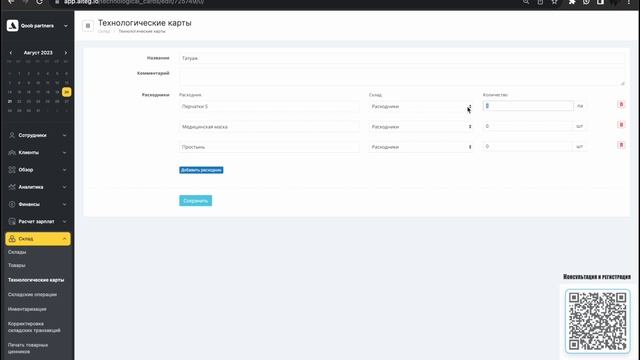Click the Склад warehouse icon
640x360 pixels.
tap(12, 239)
